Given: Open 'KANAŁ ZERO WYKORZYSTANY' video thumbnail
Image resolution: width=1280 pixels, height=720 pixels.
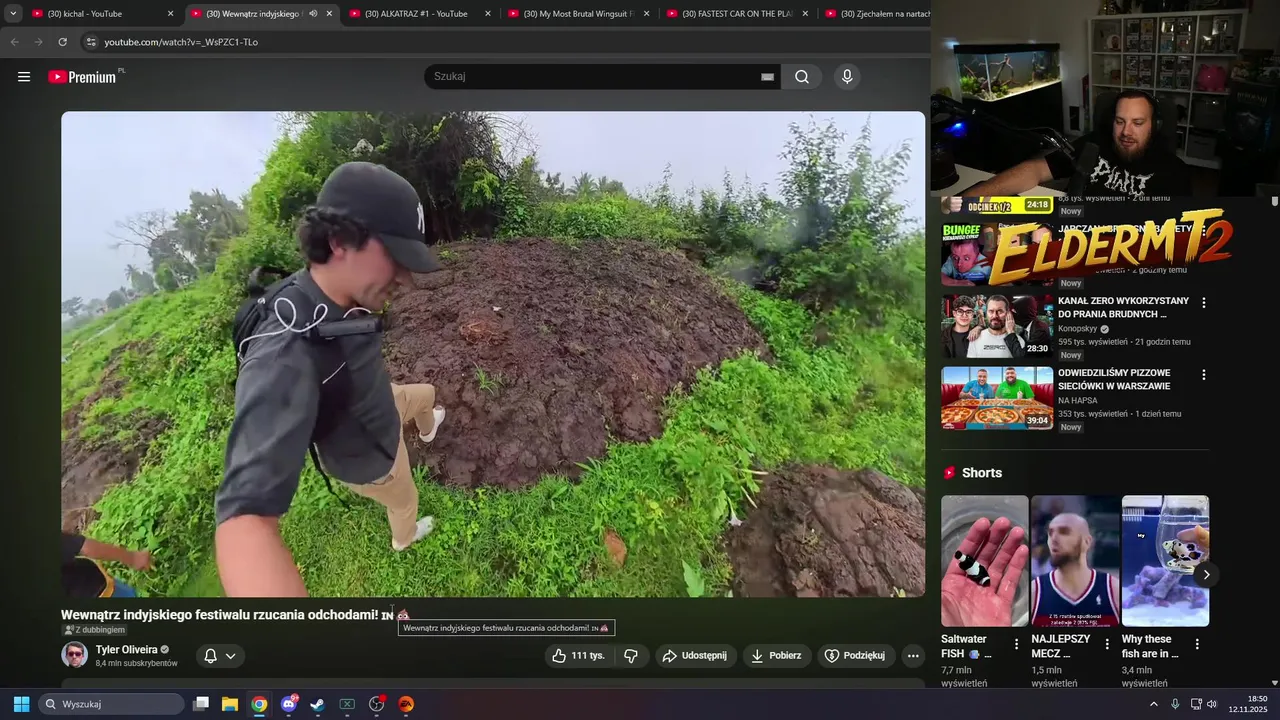Looking at the screenshot, I should click(997, 326).
